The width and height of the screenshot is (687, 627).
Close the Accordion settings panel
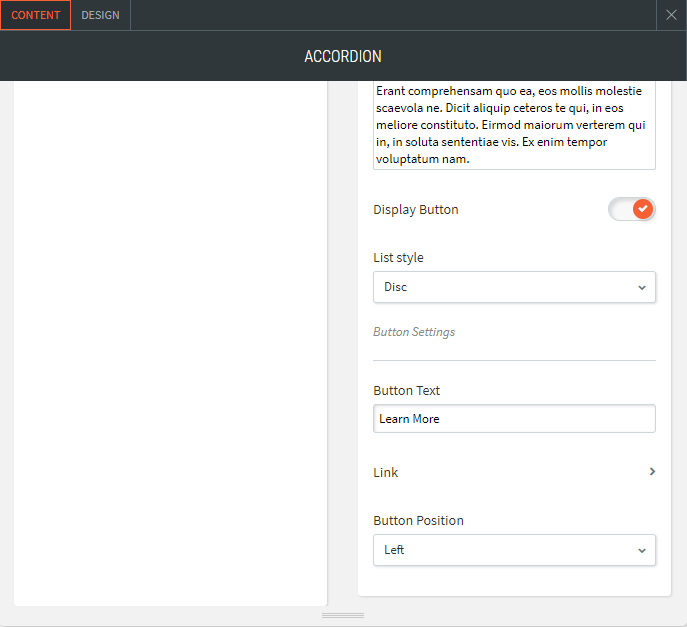[x=671, y=15]
